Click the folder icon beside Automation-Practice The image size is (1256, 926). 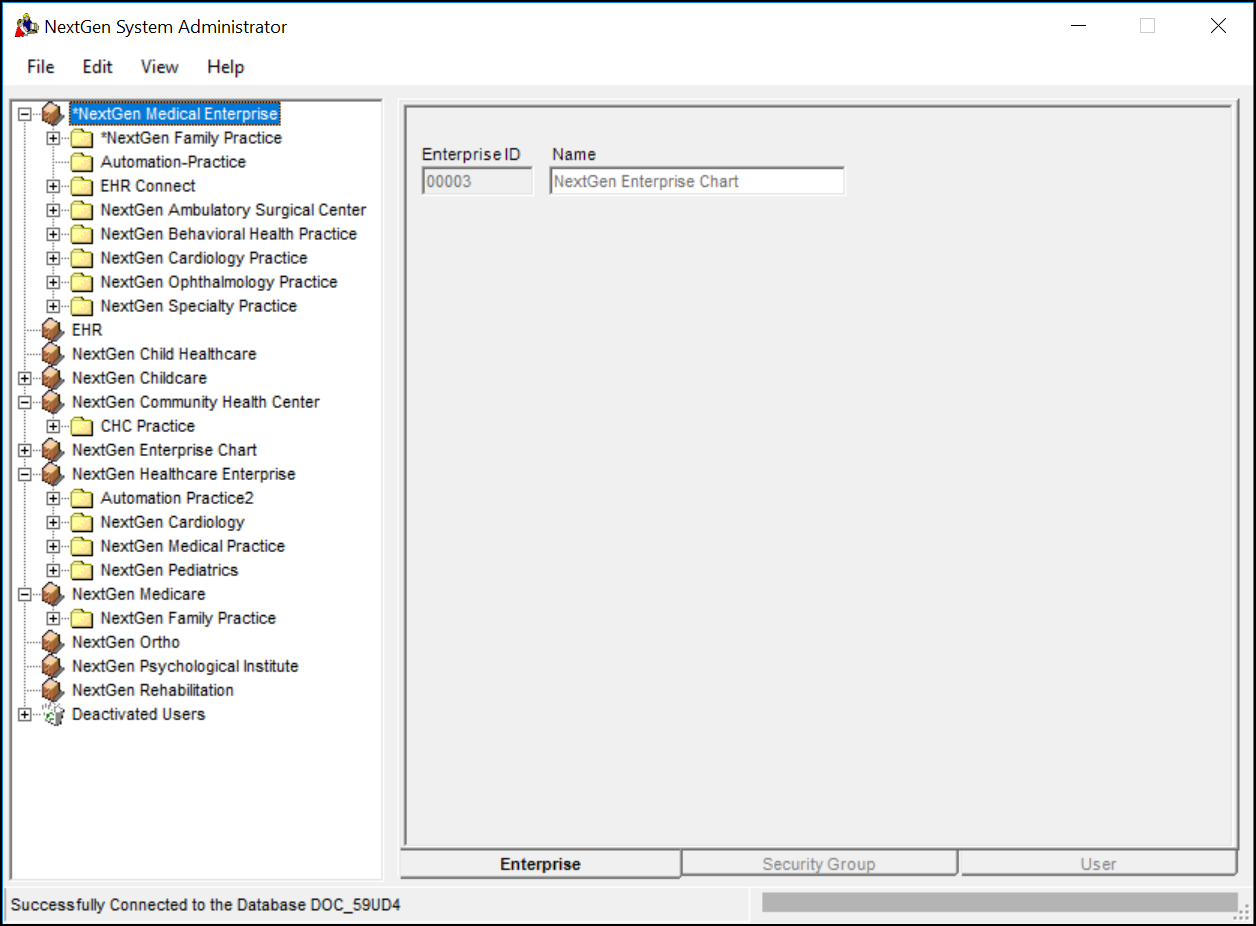(82, 162)
